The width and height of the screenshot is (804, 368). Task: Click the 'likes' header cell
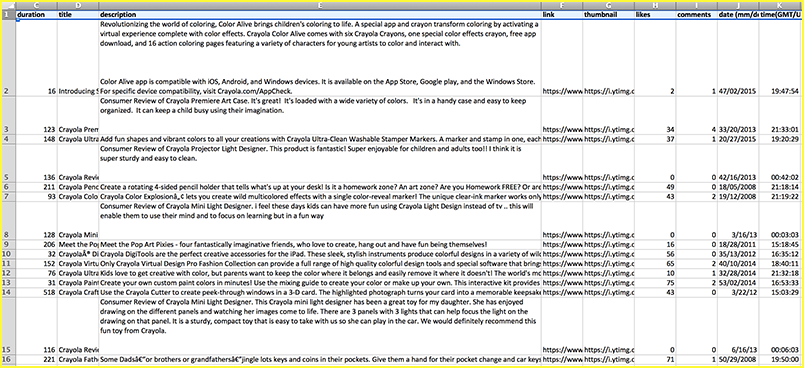655,15
